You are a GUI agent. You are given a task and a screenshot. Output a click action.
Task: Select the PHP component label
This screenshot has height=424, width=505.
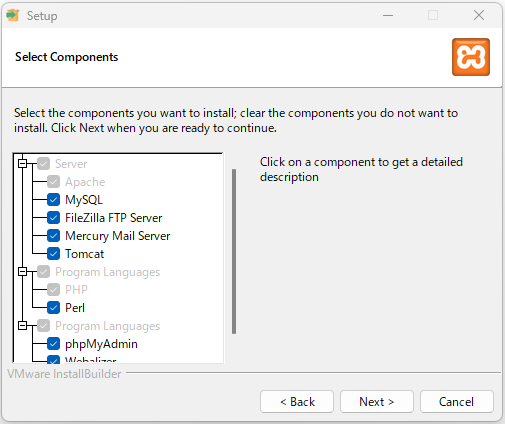76,290
